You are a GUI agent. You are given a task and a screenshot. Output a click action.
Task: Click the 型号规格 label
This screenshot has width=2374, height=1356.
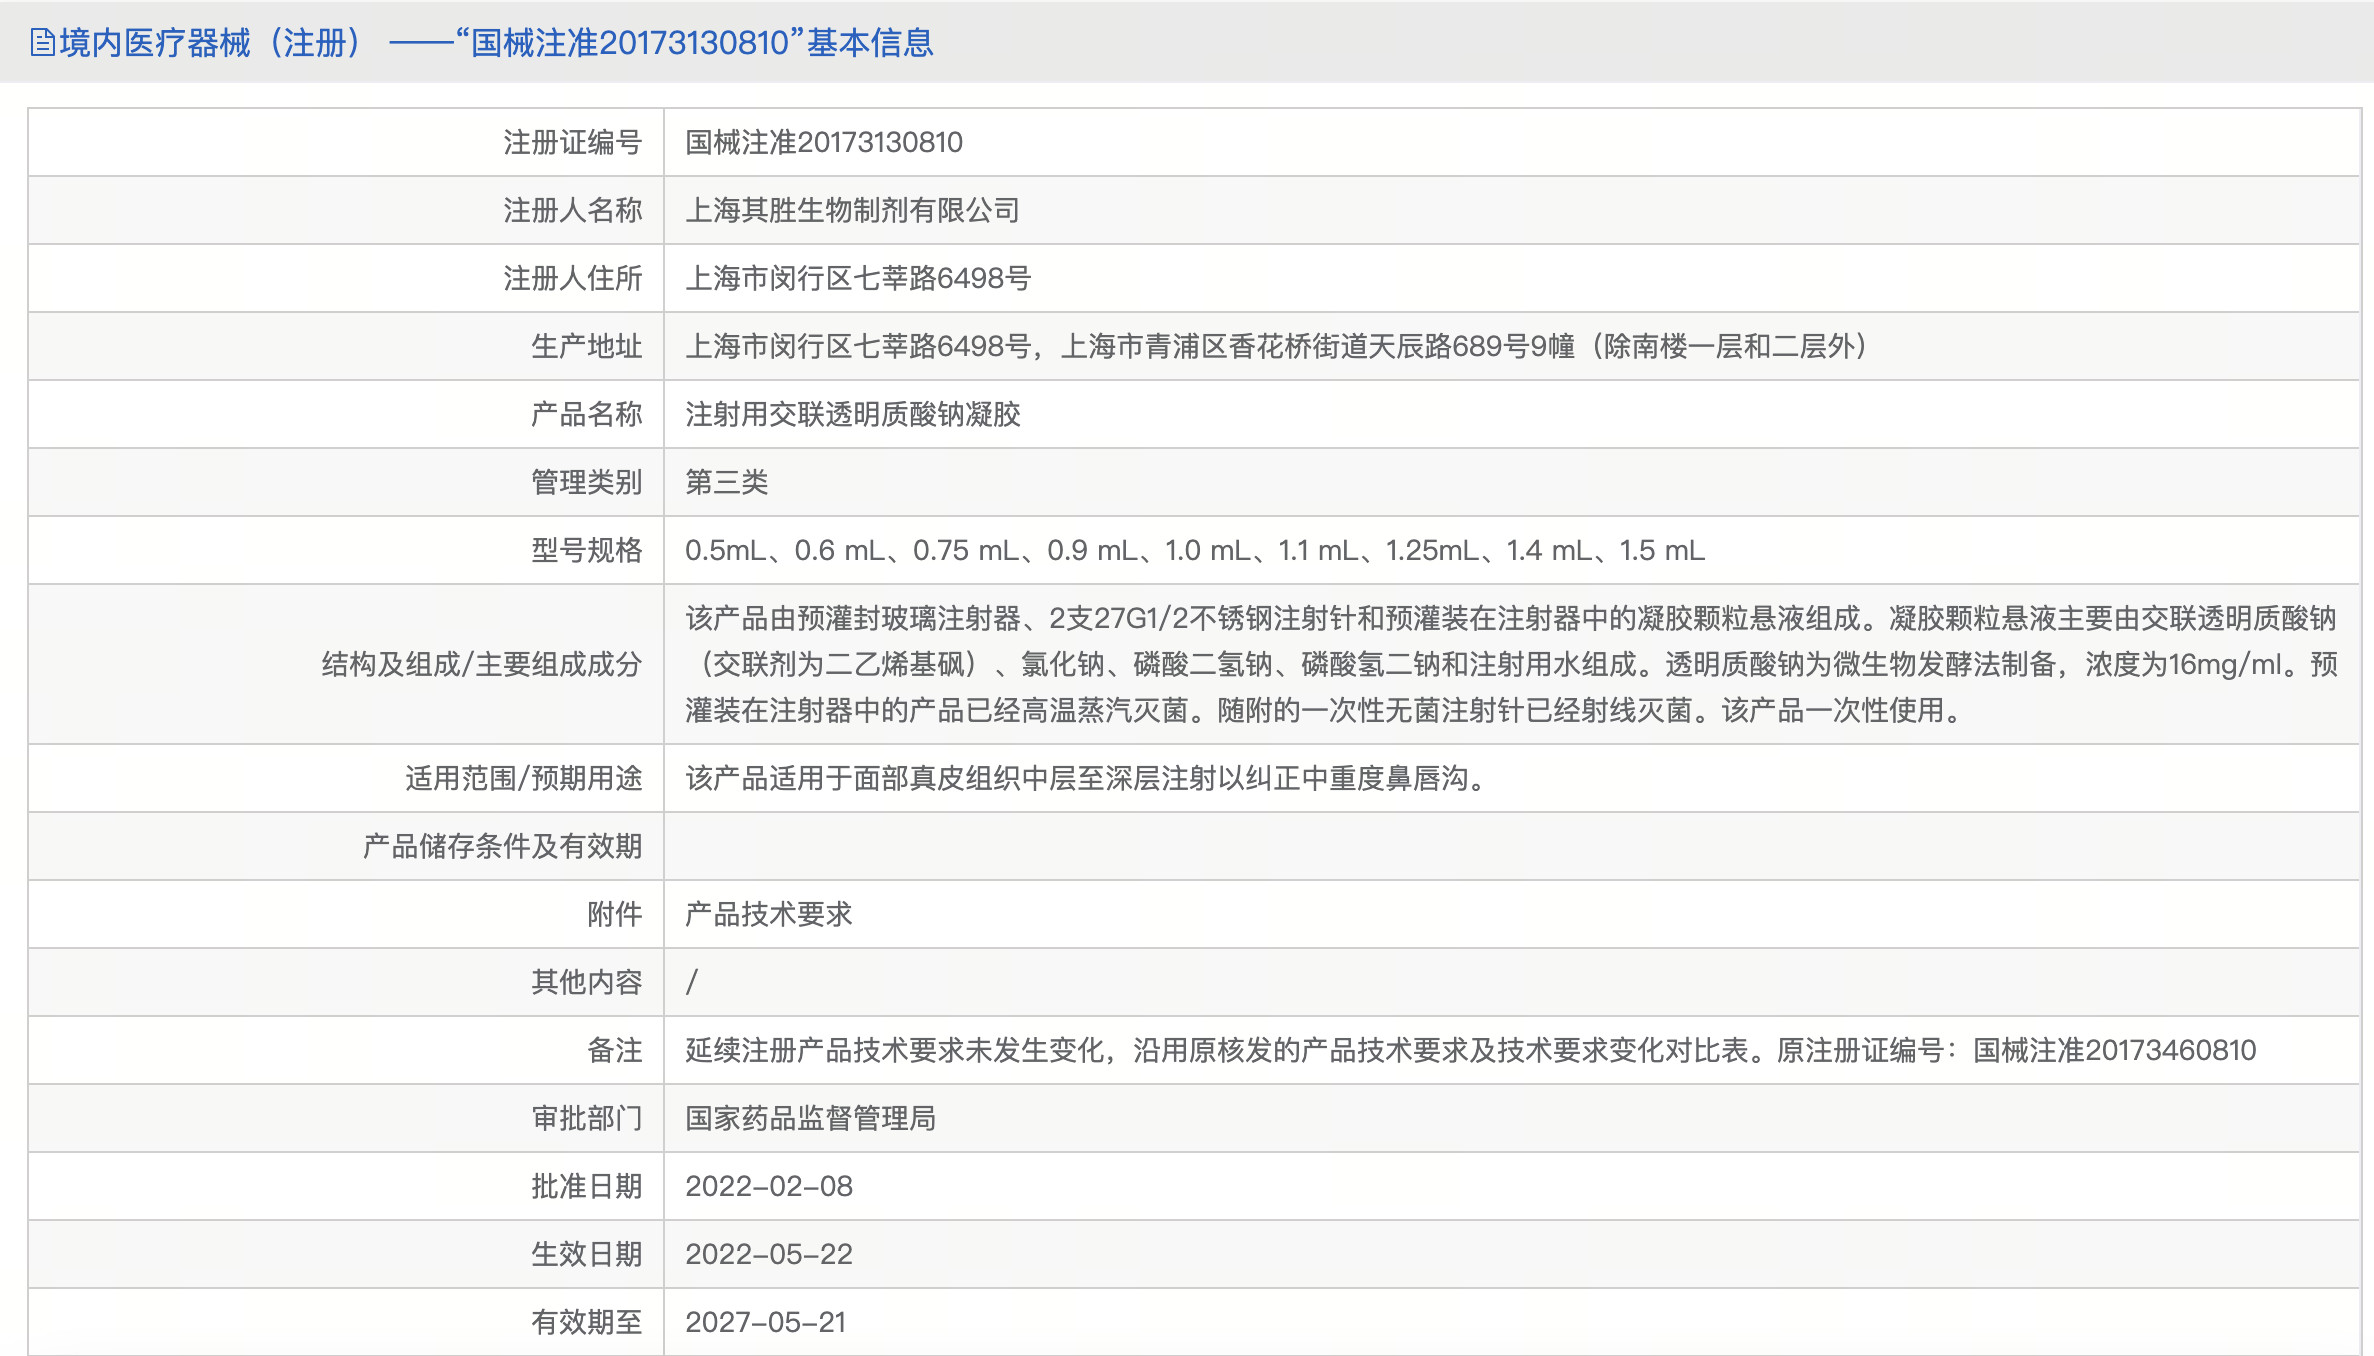(586, 551)
